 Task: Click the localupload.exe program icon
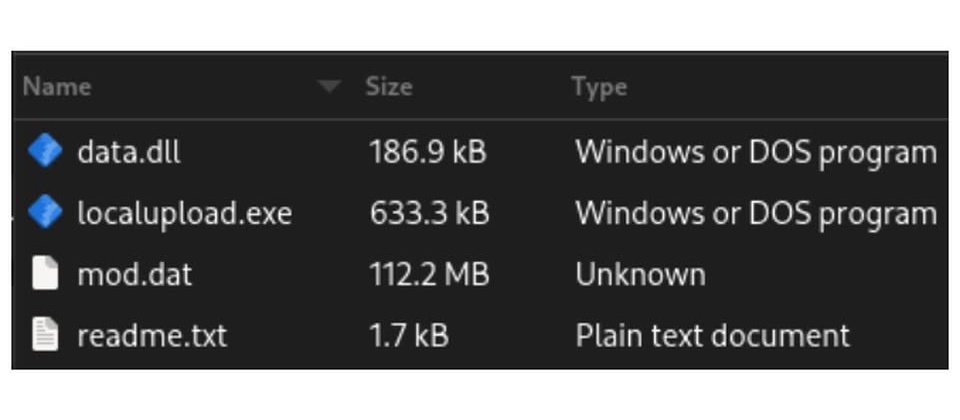point(45,212)
